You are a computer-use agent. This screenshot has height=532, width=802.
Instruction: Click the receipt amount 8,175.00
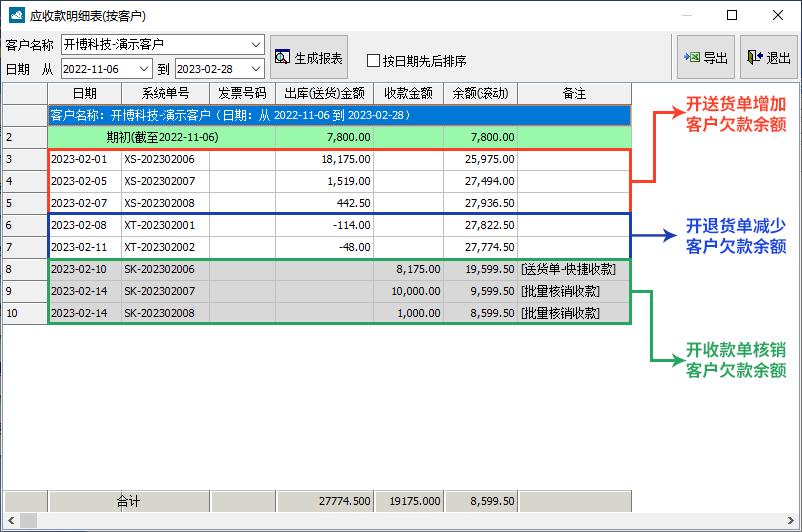tap(409, 269)
